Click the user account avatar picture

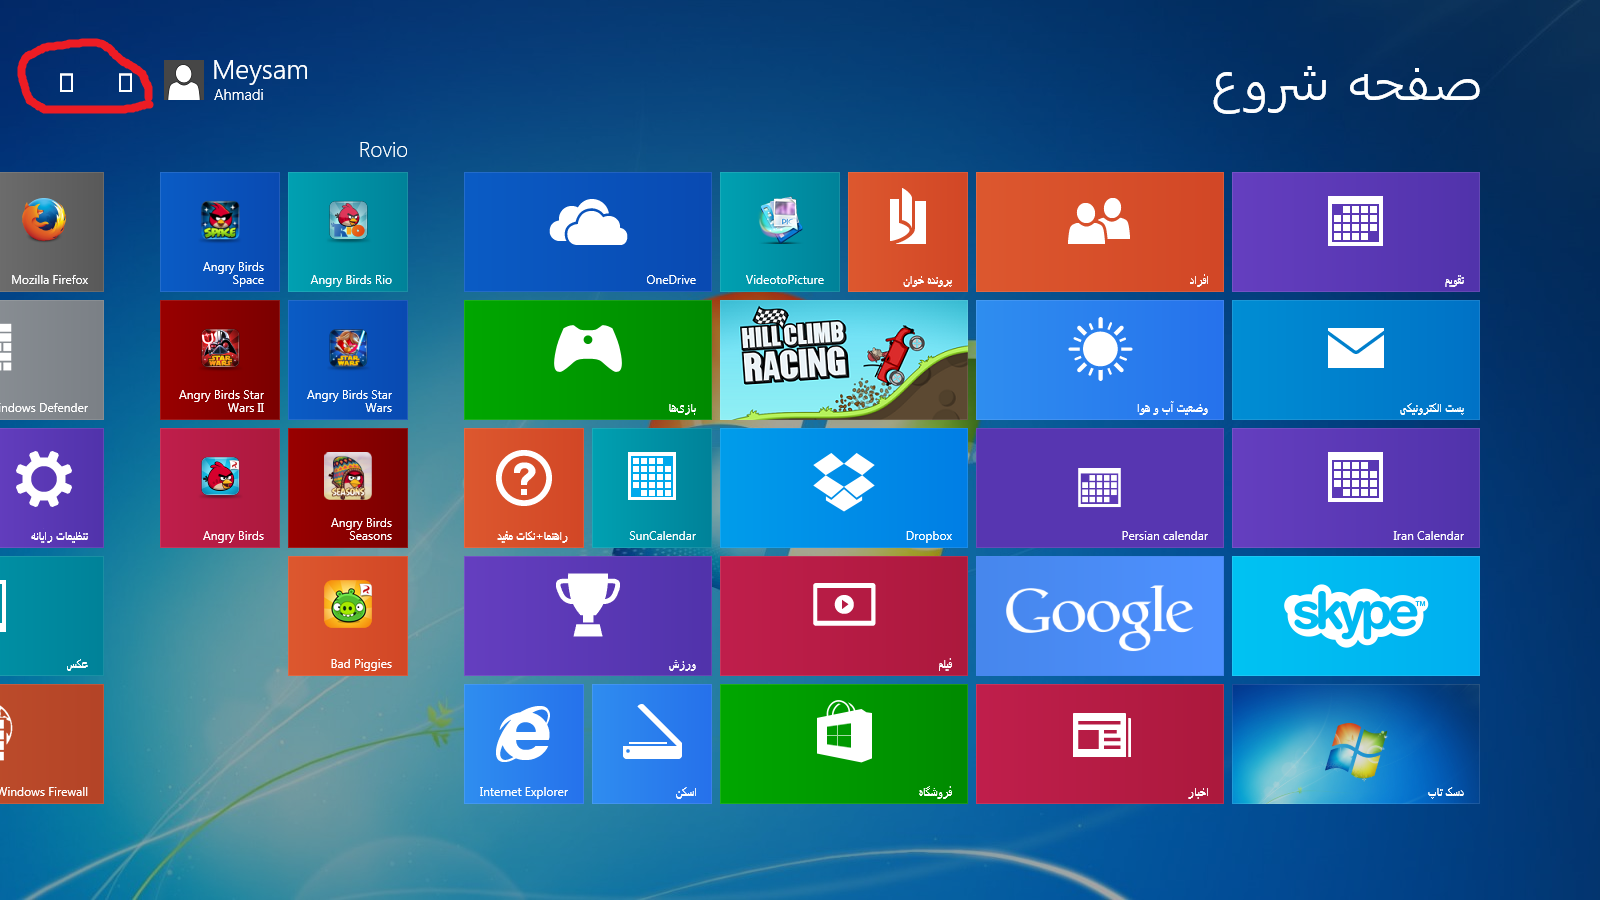[x=184, y=81]
